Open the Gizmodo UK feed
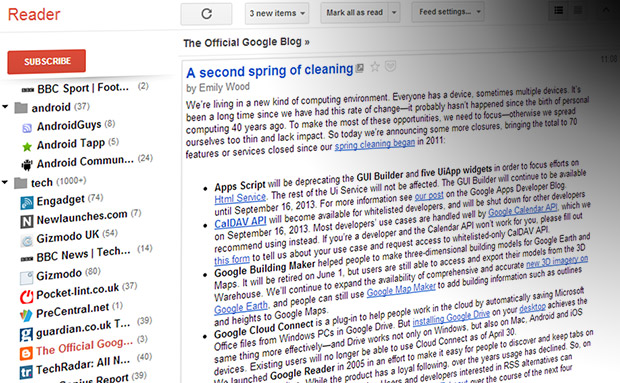620x383 pixels. pos(67,237)
